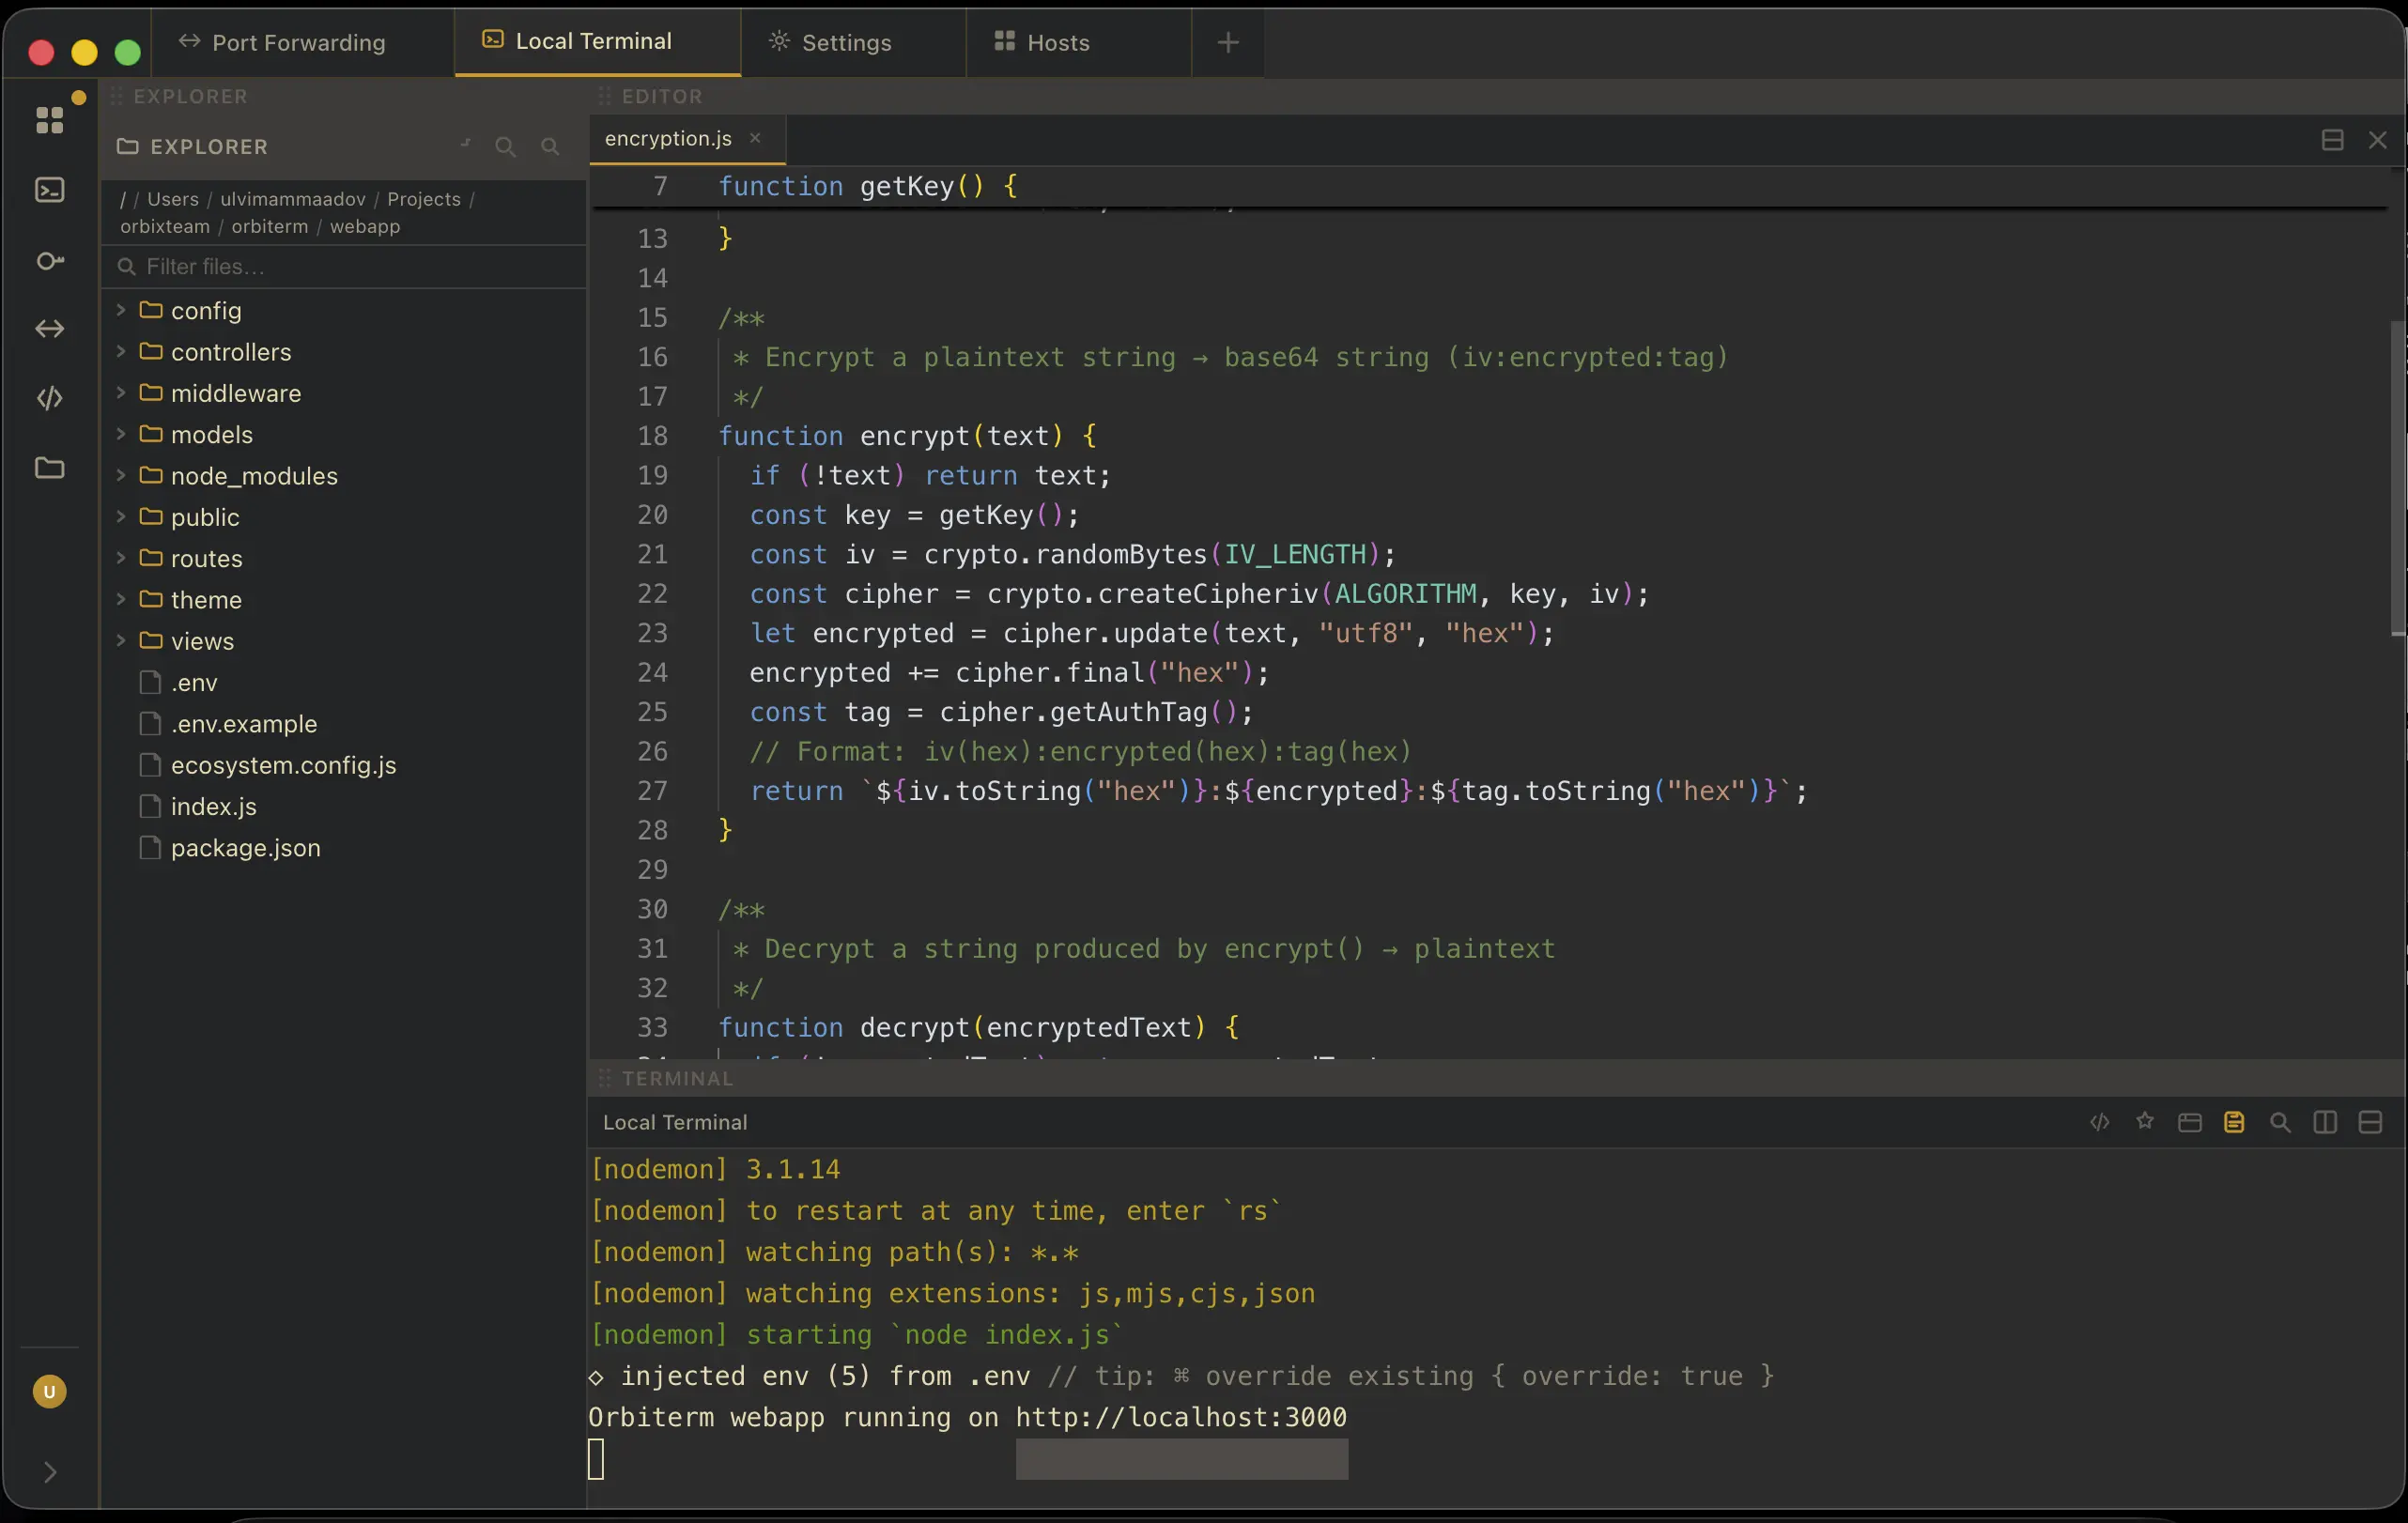Screen dimensions: 2408x1523
Task: Open the port forwarding arrows sidebar icon
Action: click(49, 329)
